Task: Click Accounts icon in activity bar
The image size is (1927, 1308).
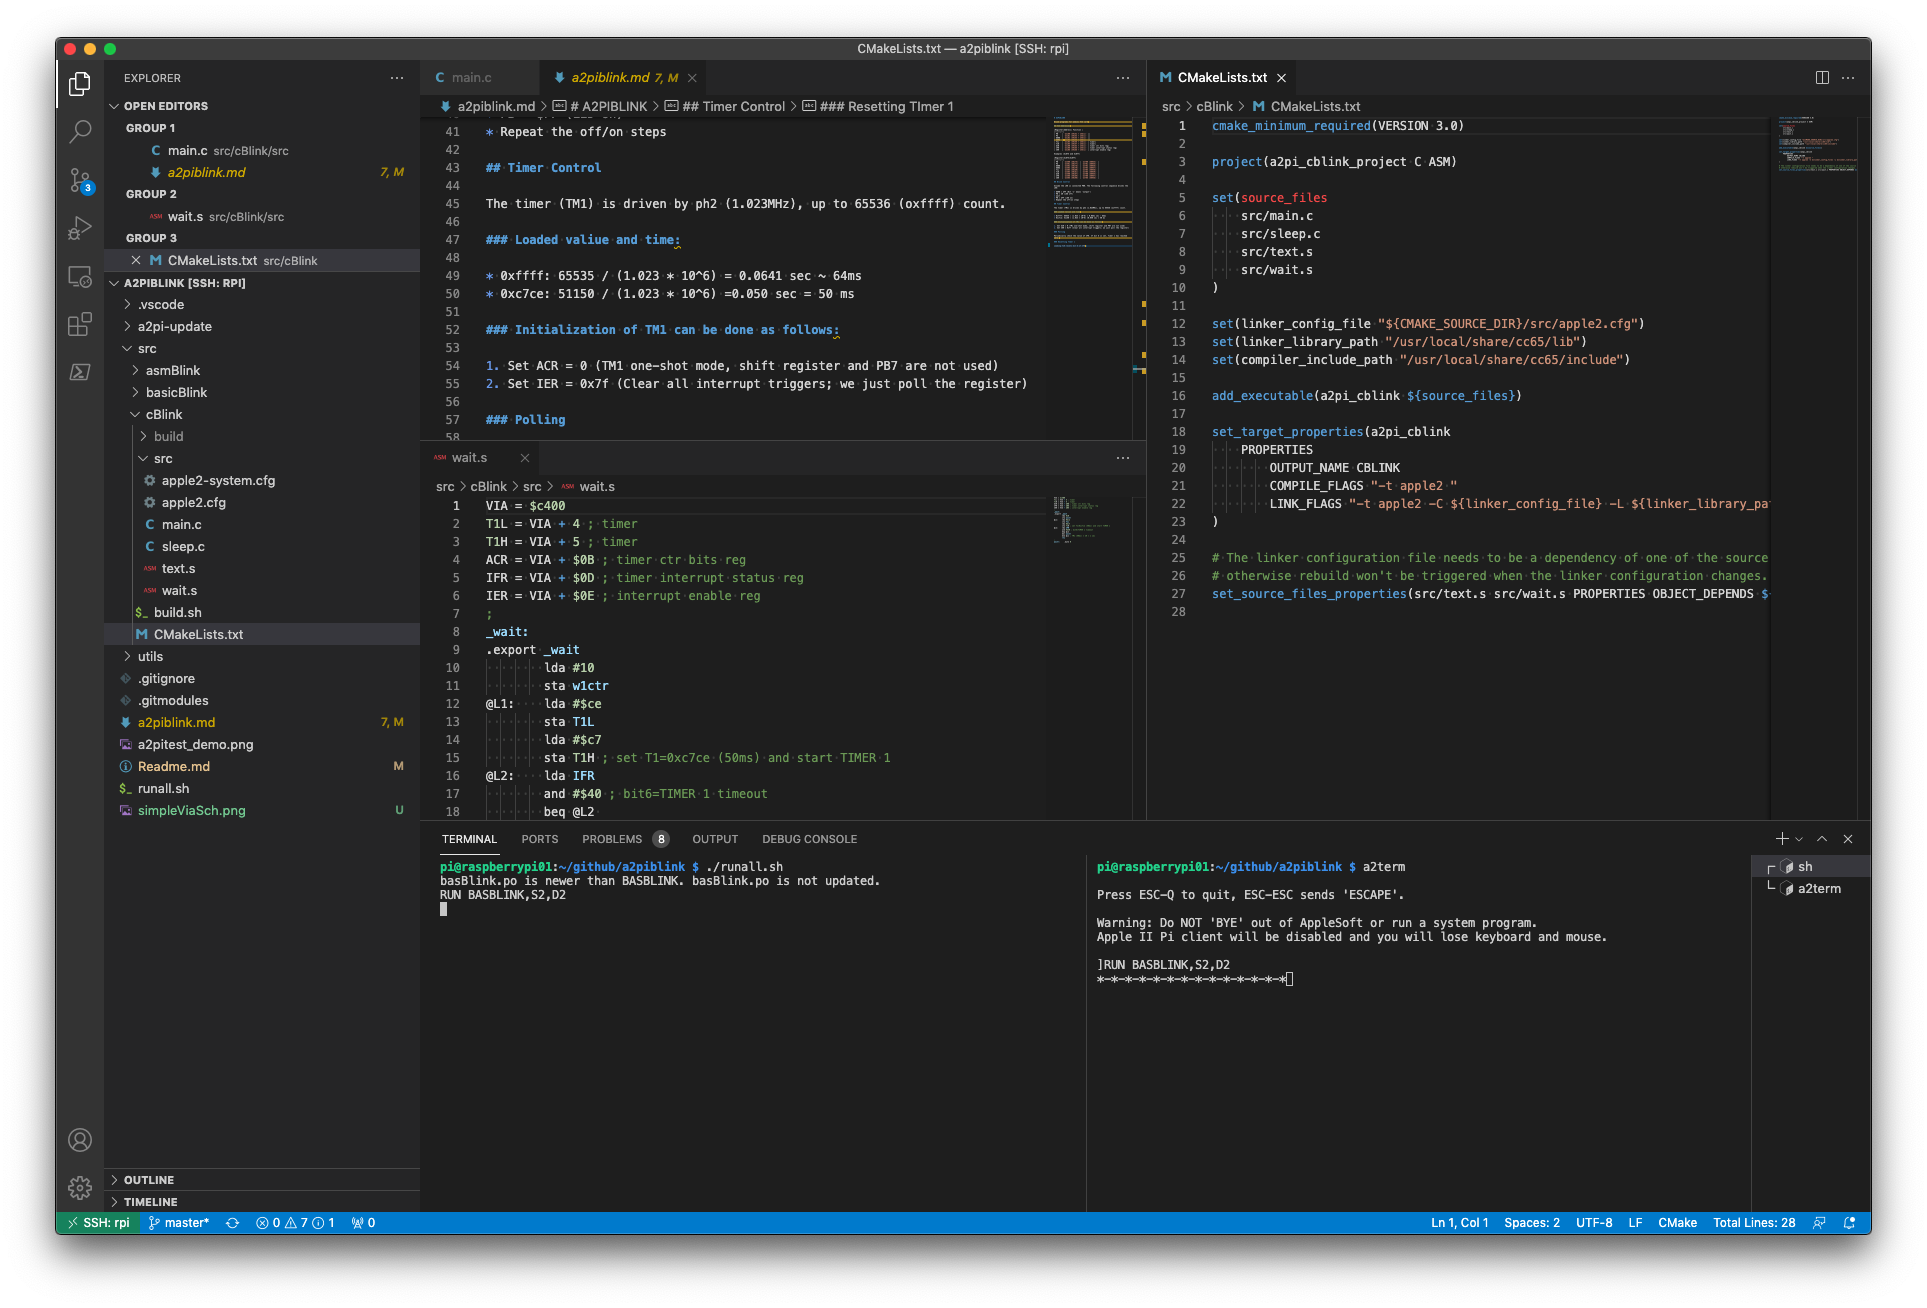Action: (x=80, y=1140)
